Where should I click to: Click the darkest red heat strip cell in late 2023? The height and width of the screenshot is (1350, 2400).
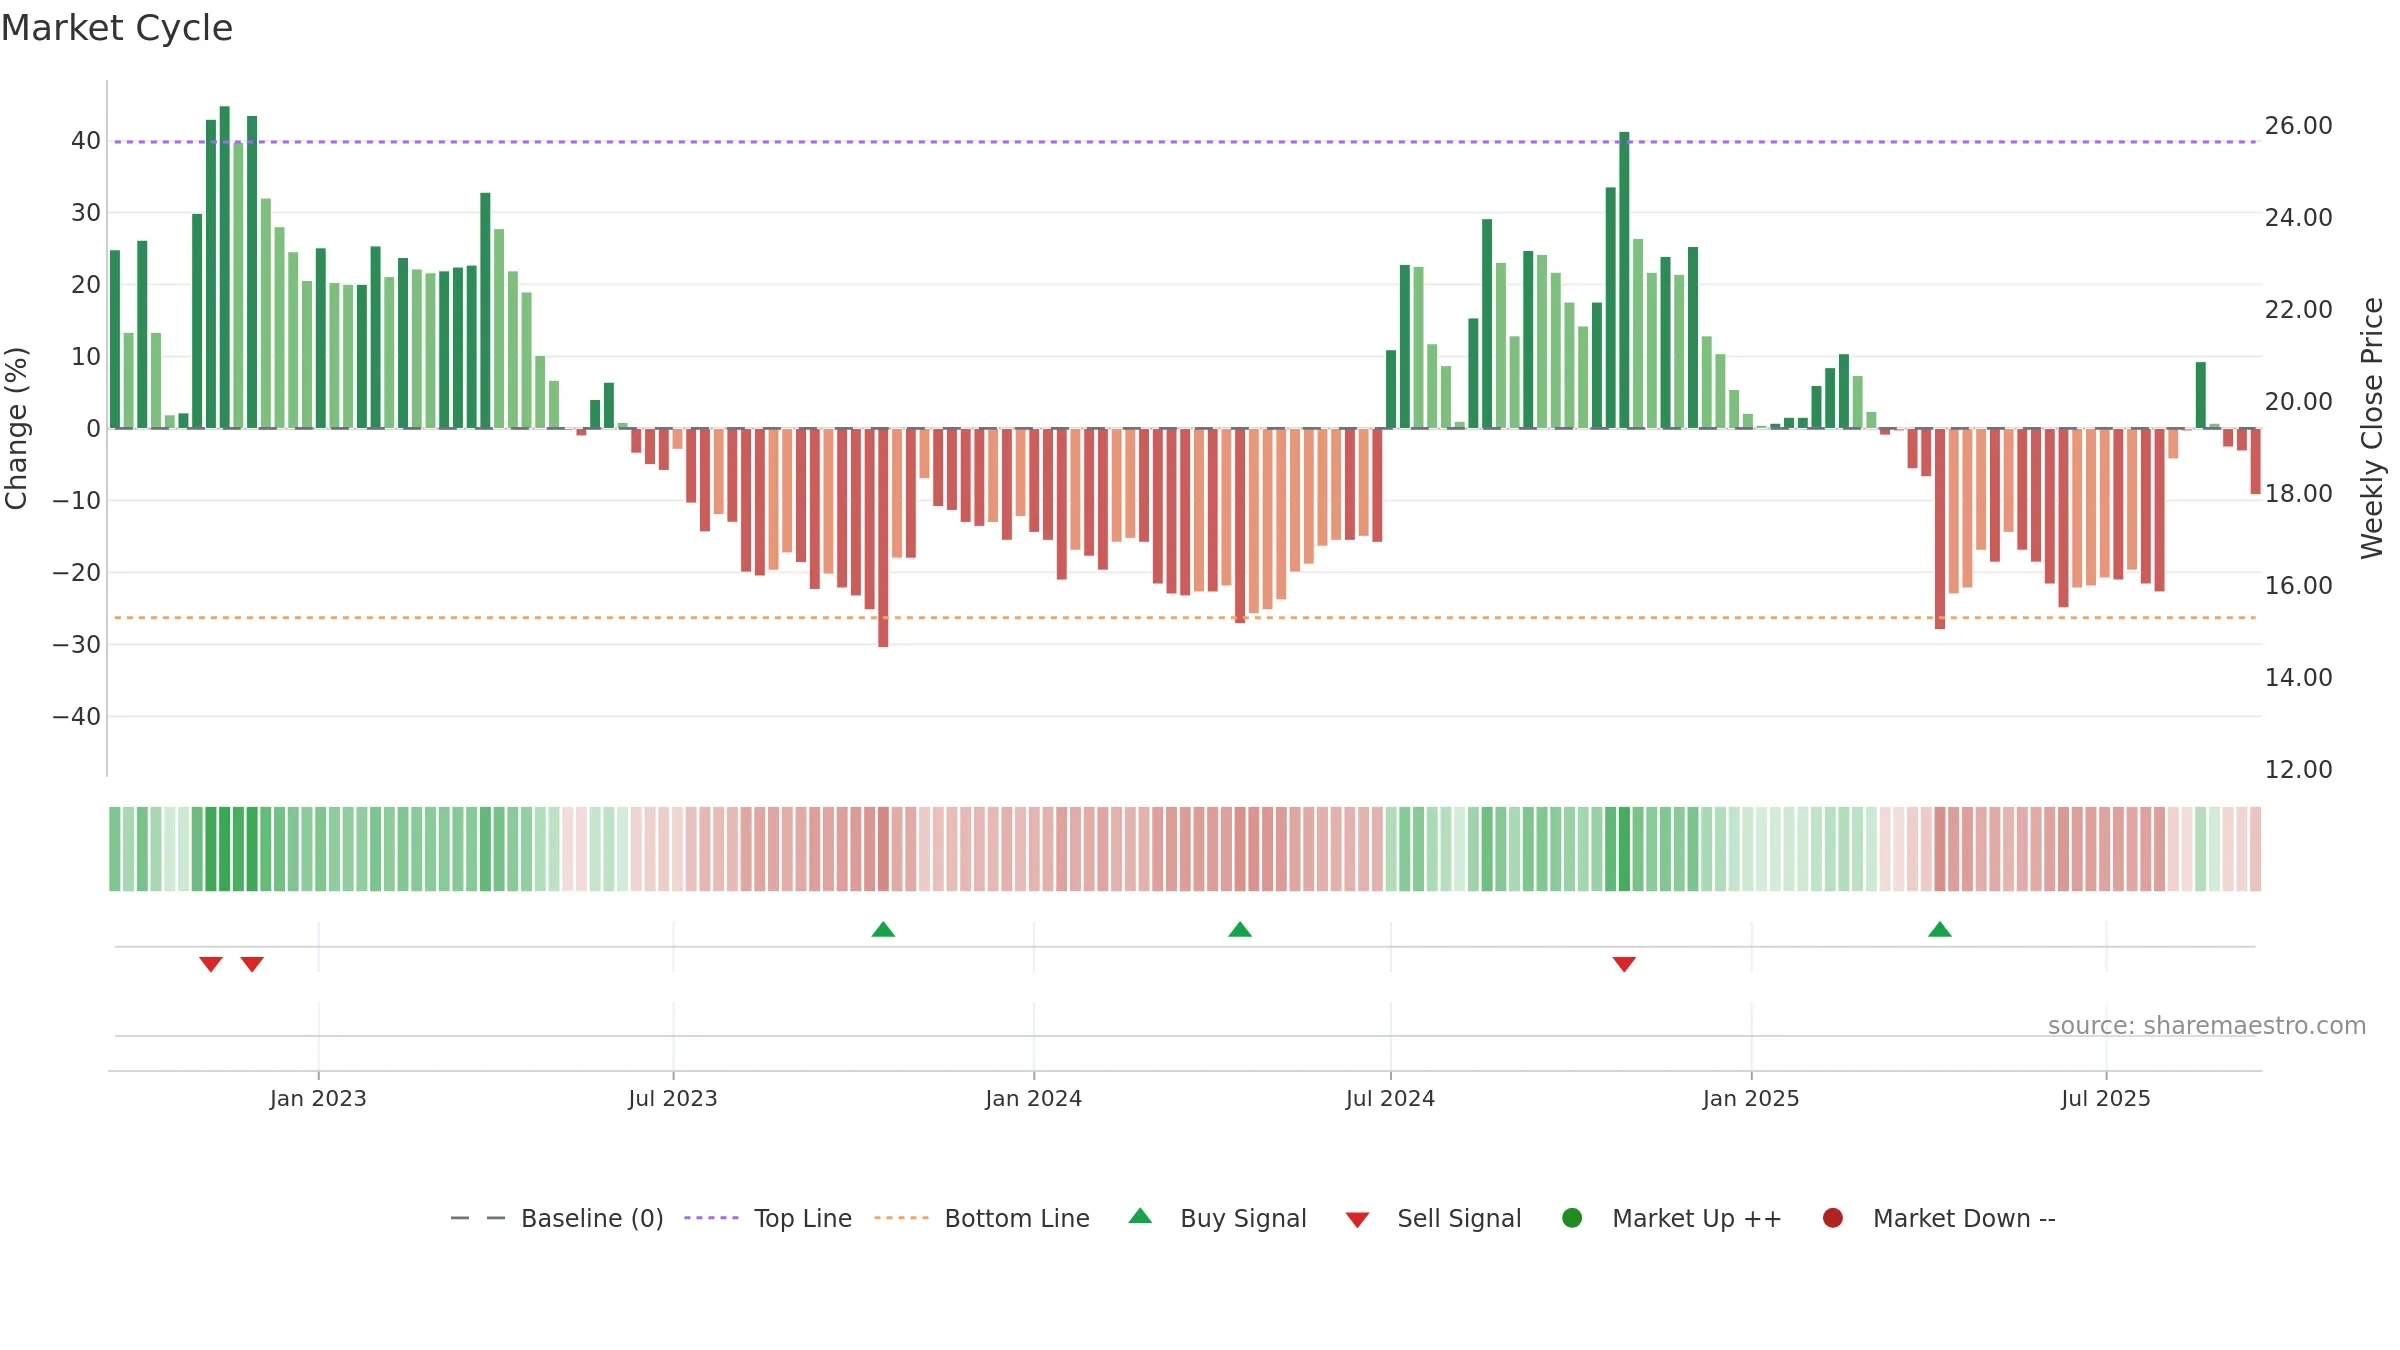coord(883,849)
